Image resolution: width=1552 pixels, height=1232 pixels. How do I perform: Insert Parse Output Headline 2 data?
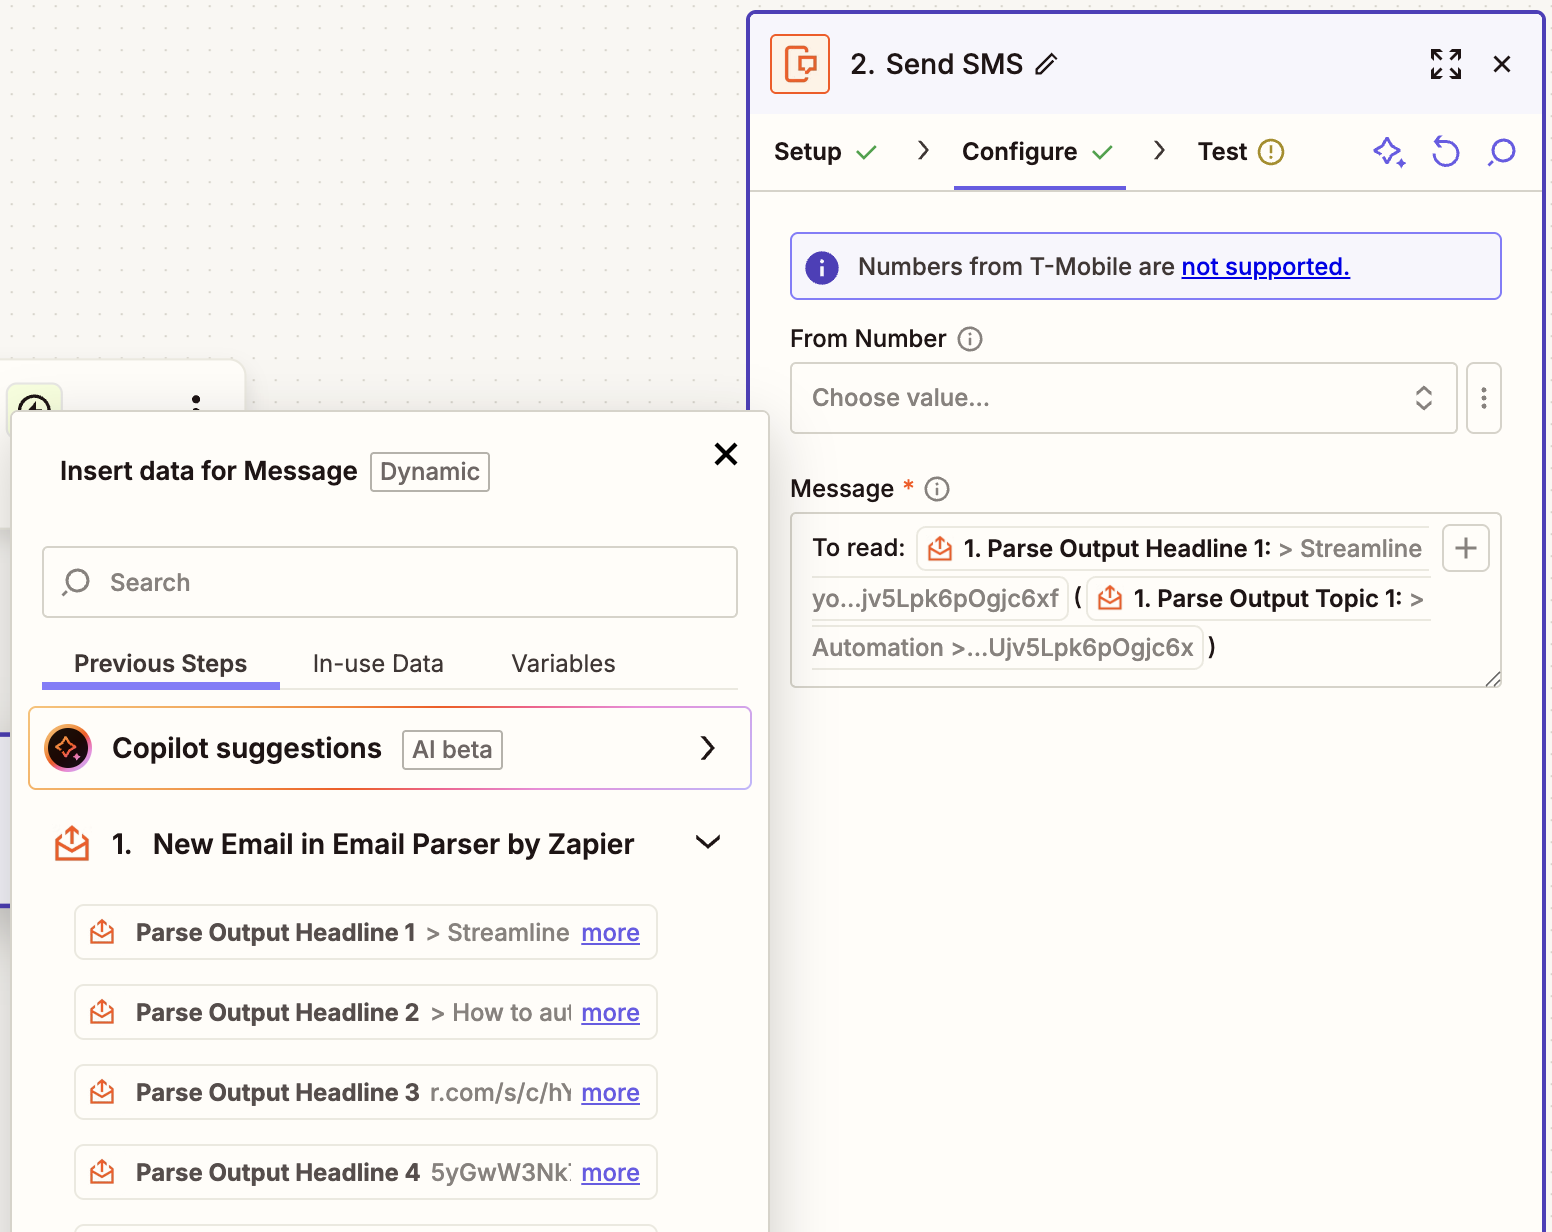366,1012
